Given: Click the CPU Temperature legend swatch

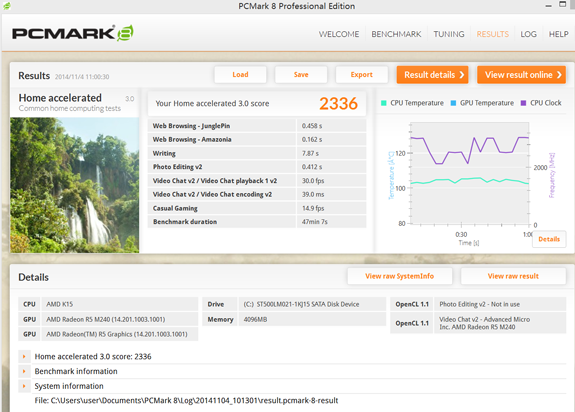Looking at the screenshot, I should pyautogui.click(x=384, y=103).
